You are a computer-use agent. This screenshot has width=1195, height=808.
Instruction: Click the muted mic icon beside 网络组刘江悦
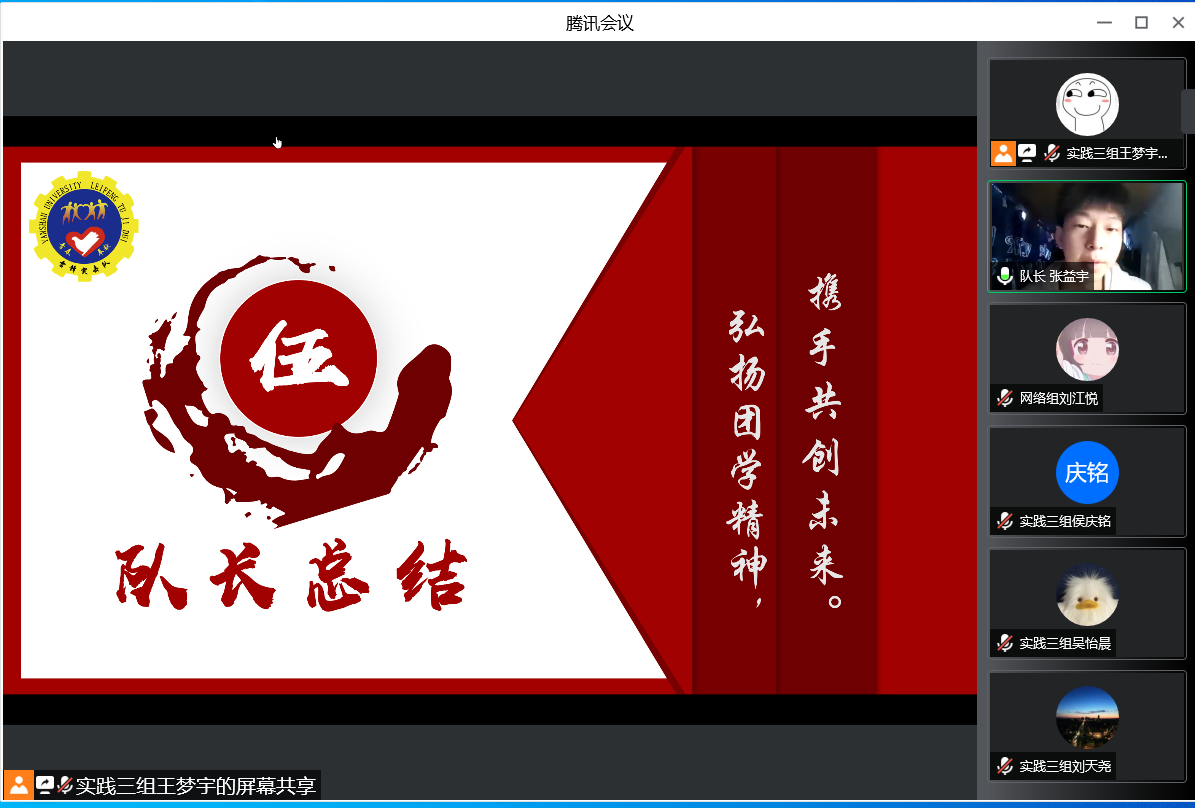coord(1004,398)
